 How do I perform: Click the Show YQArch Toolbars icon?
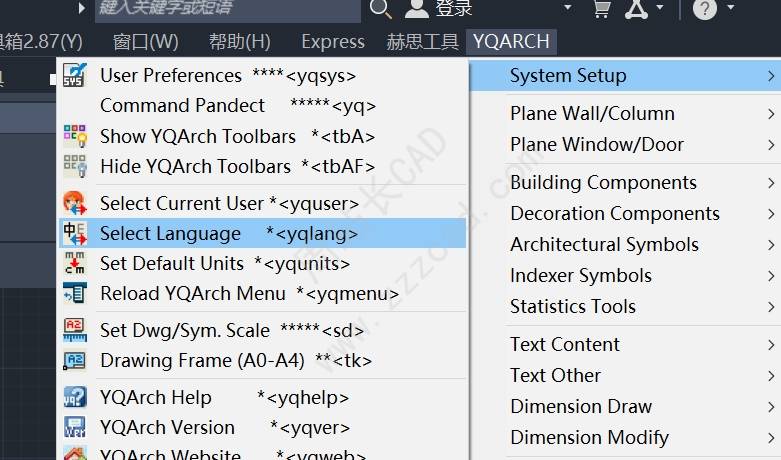coord(75,136)
